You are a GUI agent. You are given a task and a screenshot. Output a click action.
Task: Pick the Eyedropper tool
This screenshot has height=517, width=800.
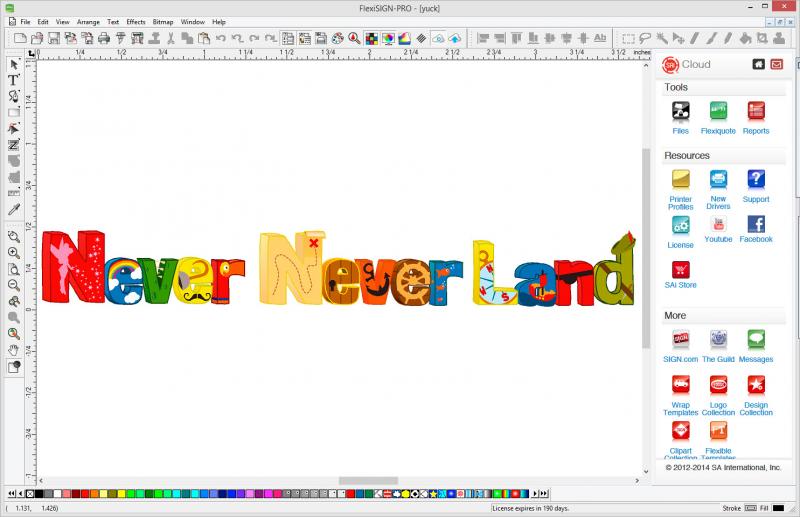click(x=14, y=210)
